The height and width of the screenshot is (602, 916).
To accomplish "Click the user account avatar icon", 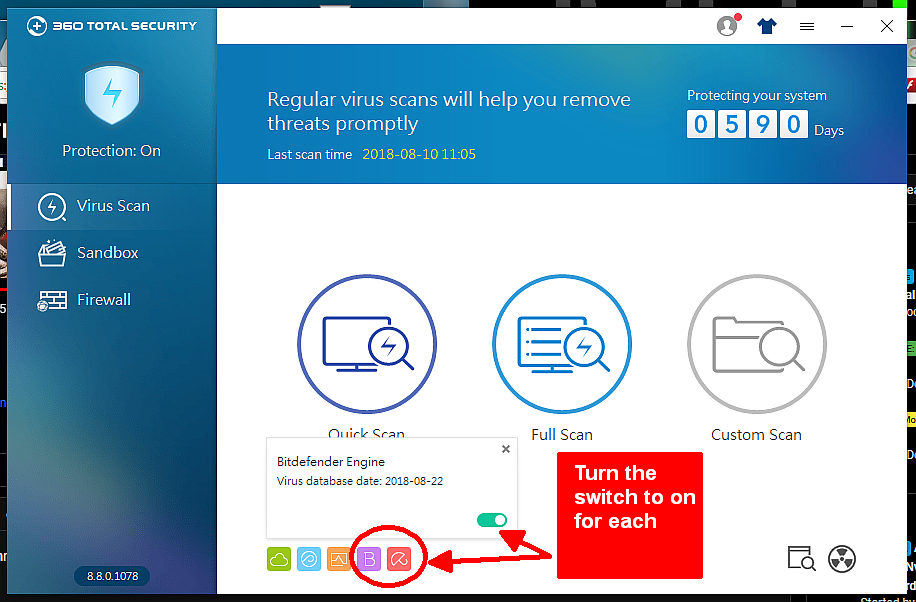I will [x=727, y=26].
